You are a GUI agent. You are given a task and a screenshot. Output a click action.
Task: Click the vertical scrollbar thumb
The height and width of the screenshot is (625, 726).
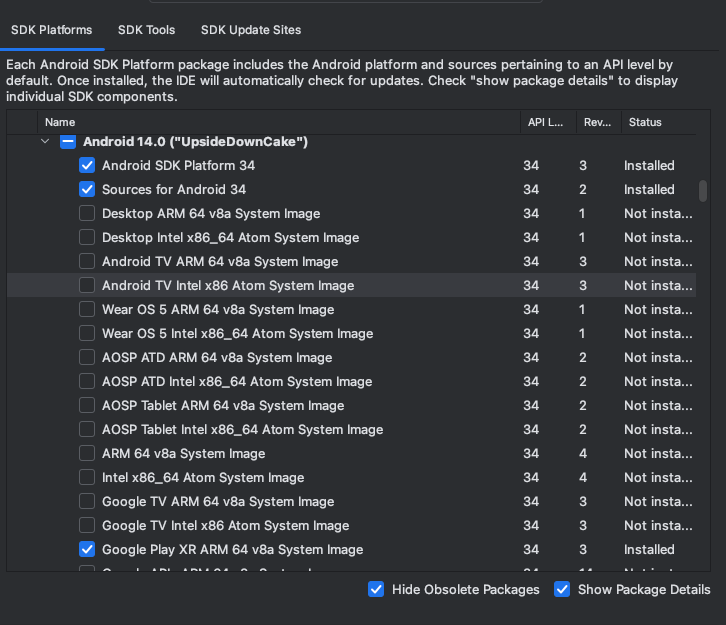(703, 190)
